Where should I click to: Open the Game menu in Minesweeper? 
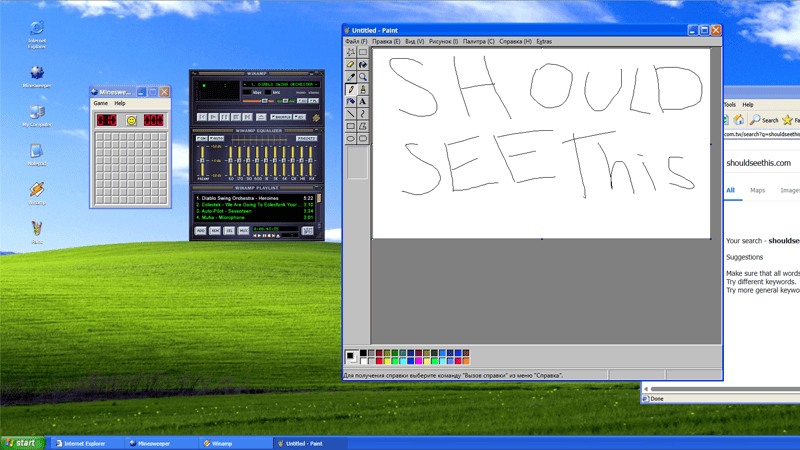101,103
